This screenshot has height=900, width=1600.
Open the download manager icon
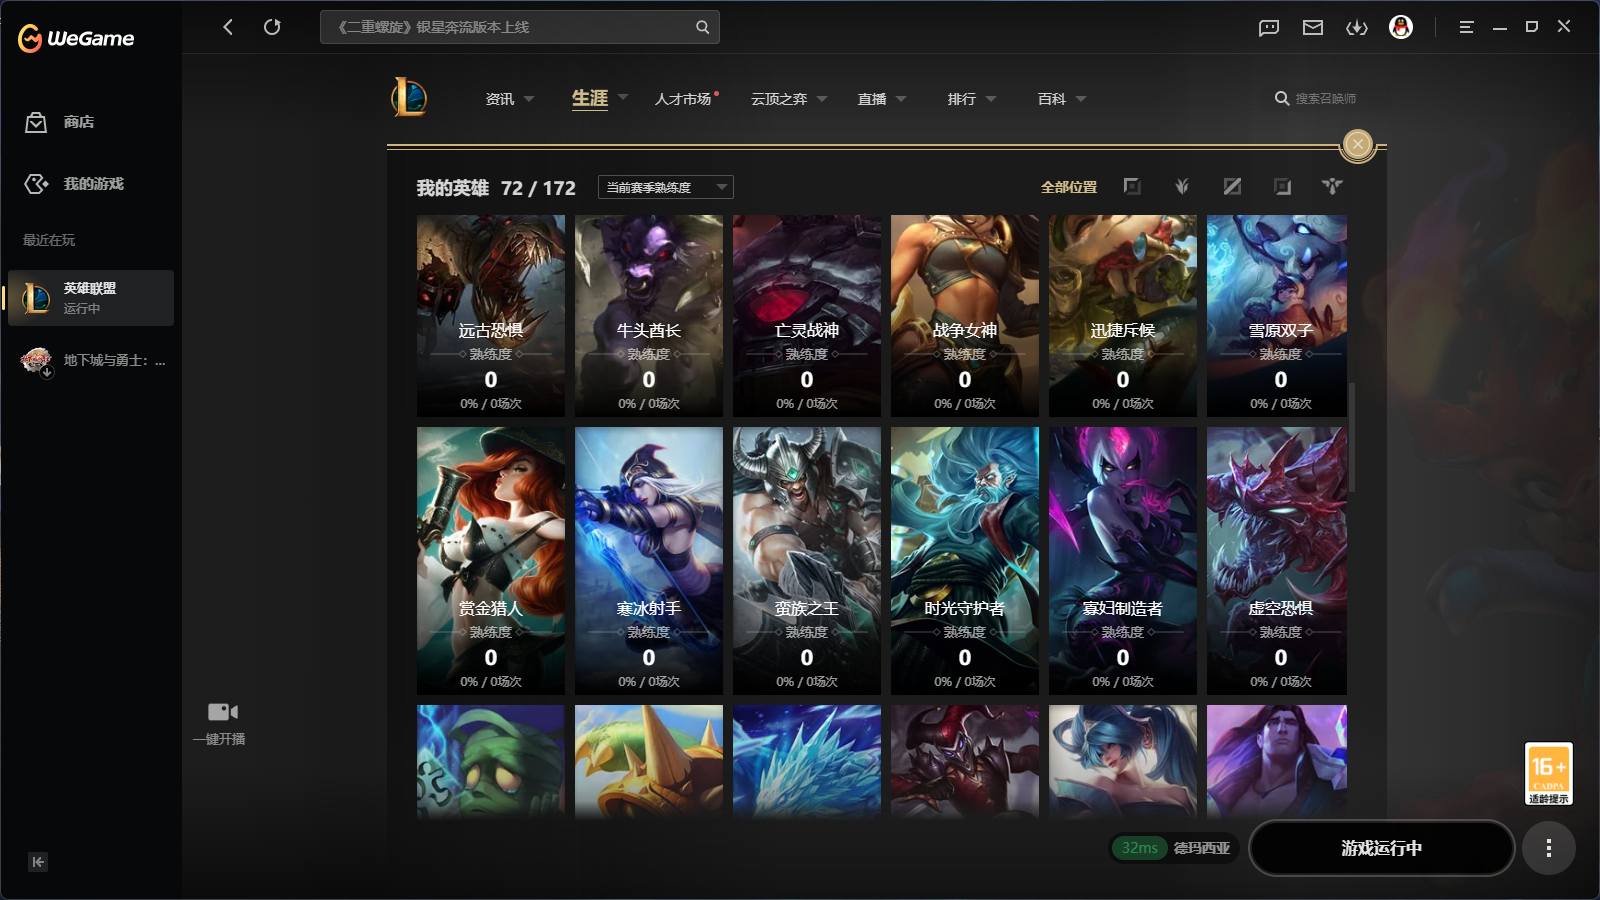(1357, 27)
